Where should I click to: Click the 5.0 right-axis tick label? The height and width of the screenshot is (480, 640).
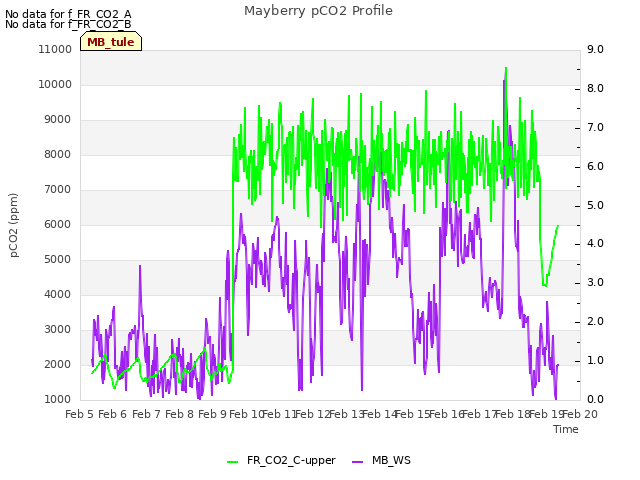[595, 205]
